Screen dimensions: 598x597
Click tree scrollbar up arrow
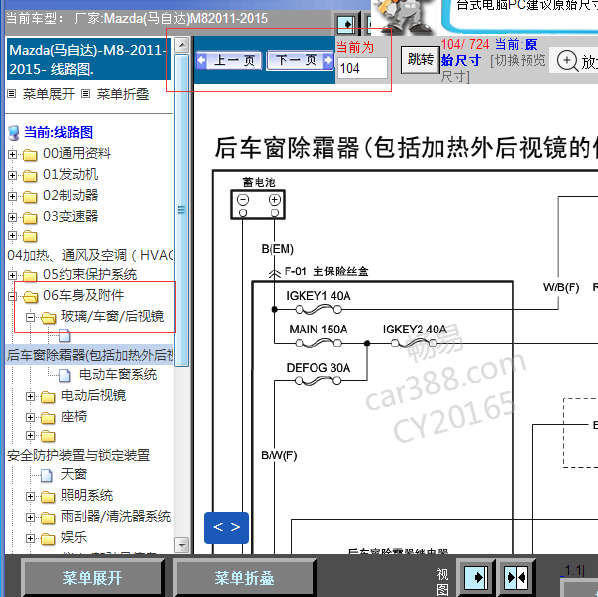coord(182,45)
